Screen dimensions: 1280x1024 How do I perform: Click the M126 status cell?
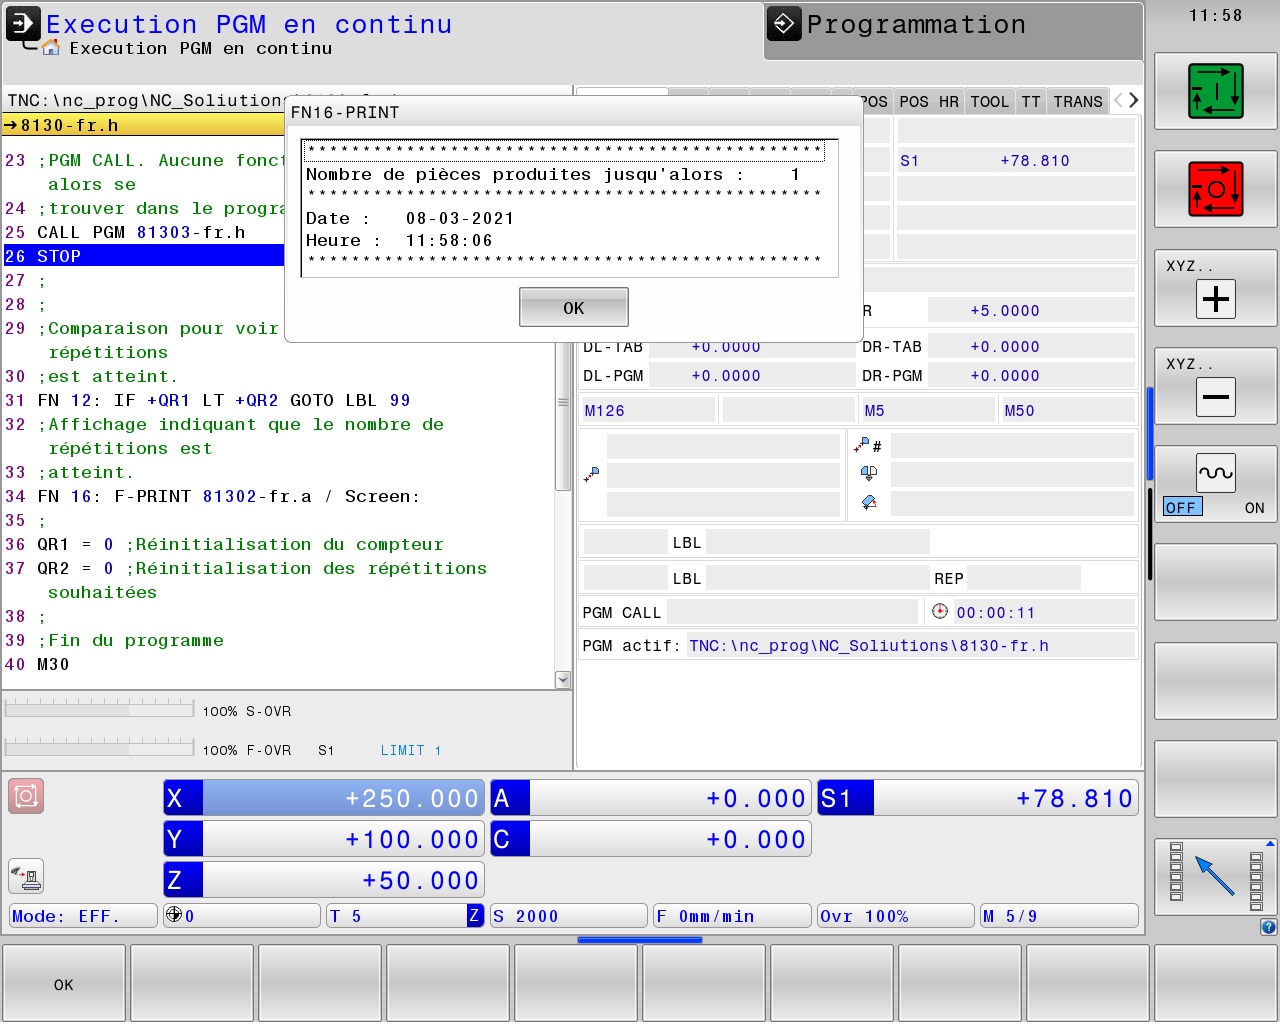pyautogui.click(x=649, y=410)
